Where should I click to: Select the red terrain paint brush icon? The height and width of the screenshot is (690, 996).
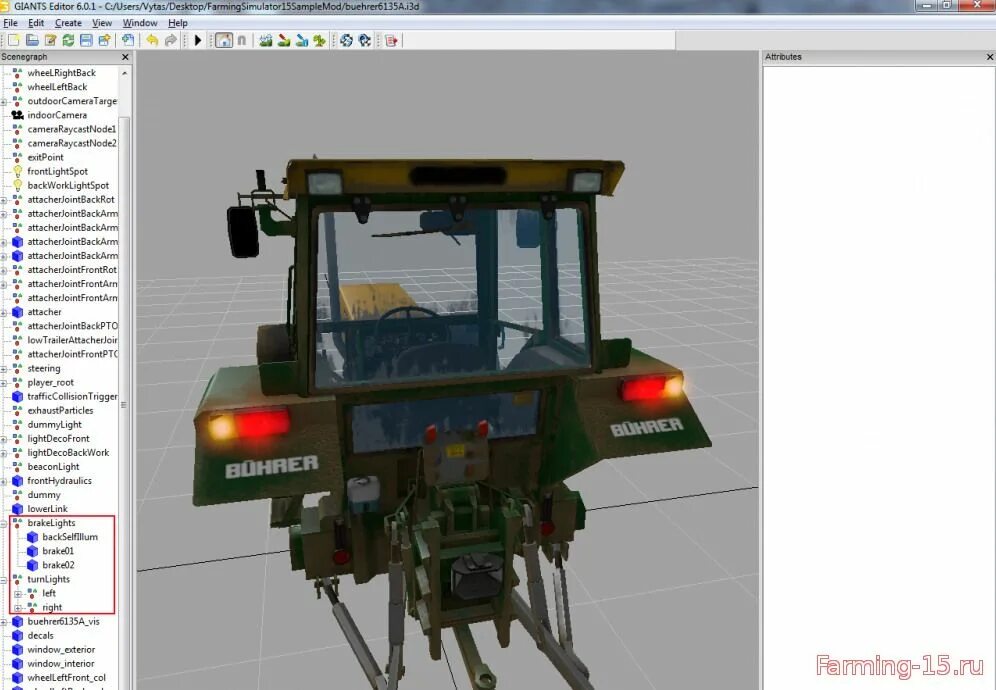tap(284, 41)
